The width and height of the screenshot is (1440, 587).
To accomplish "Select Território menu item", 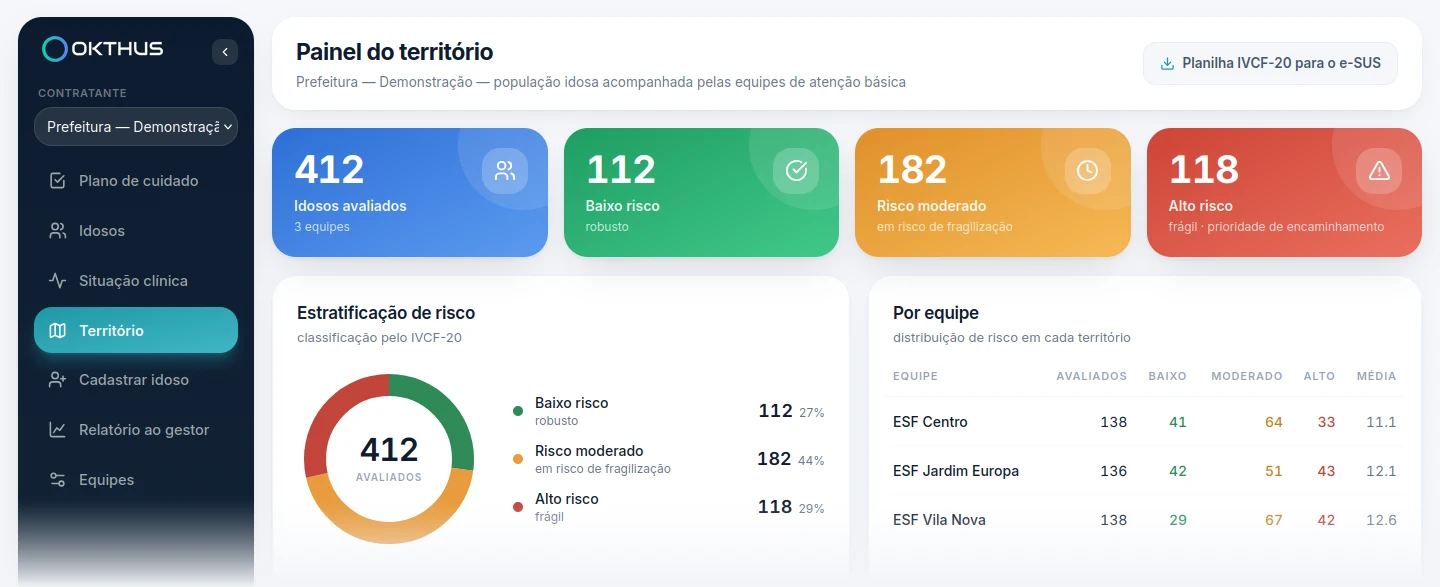I will coord(136,330).
